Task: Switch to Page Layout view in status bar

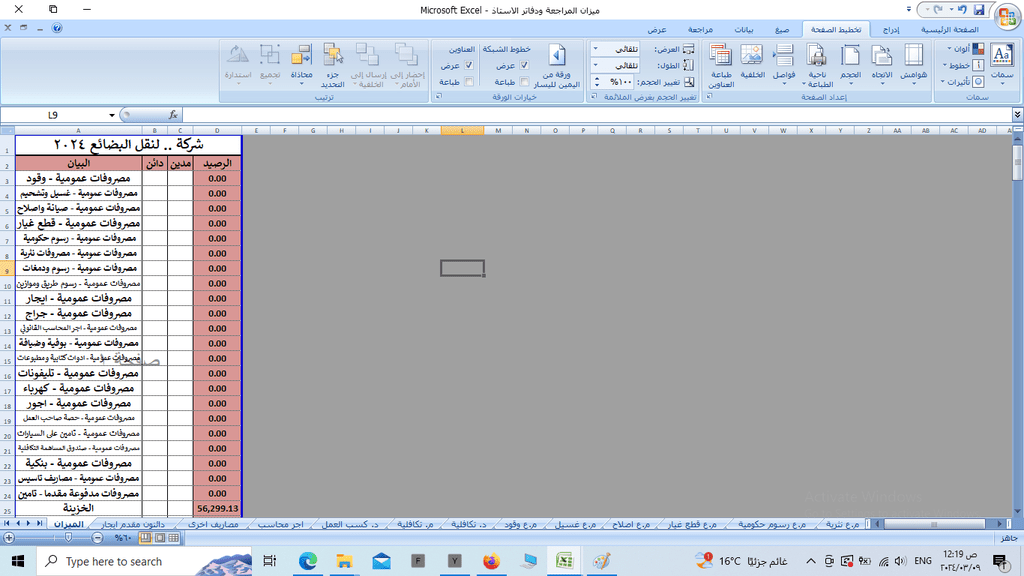Action: [x=159, y=538]
